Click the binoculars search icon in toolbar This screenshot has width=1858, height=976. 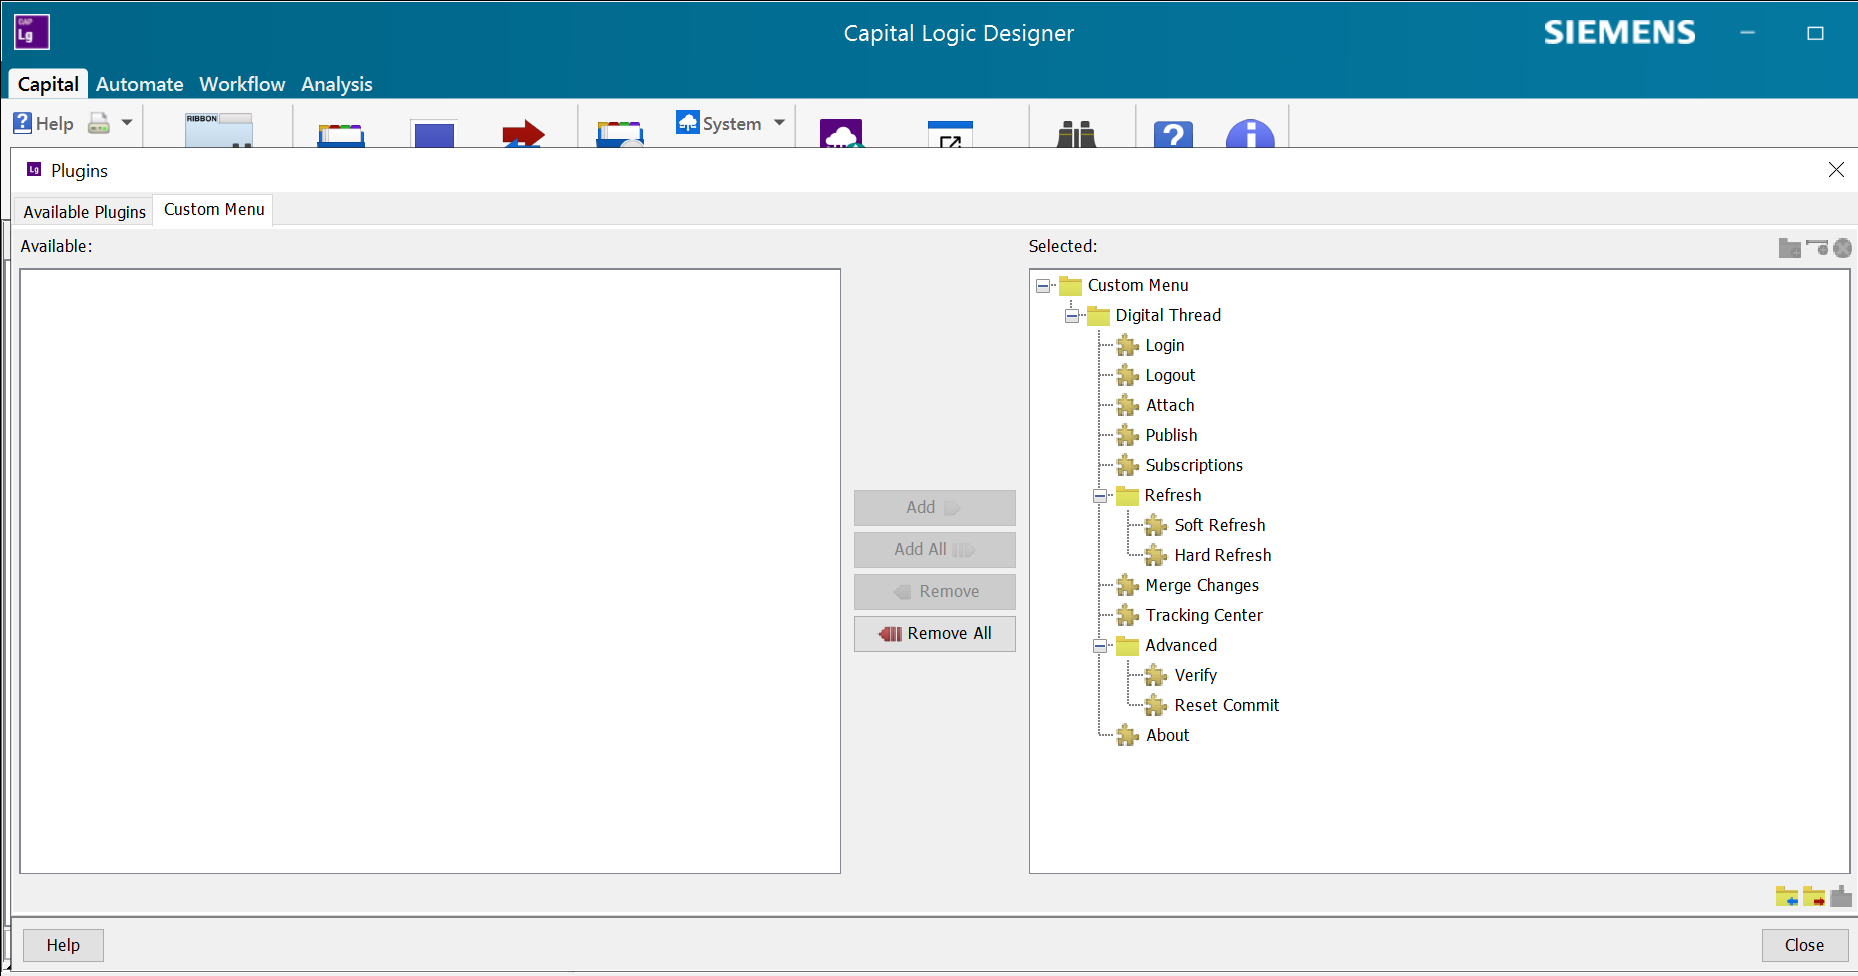pos(1076,133)
